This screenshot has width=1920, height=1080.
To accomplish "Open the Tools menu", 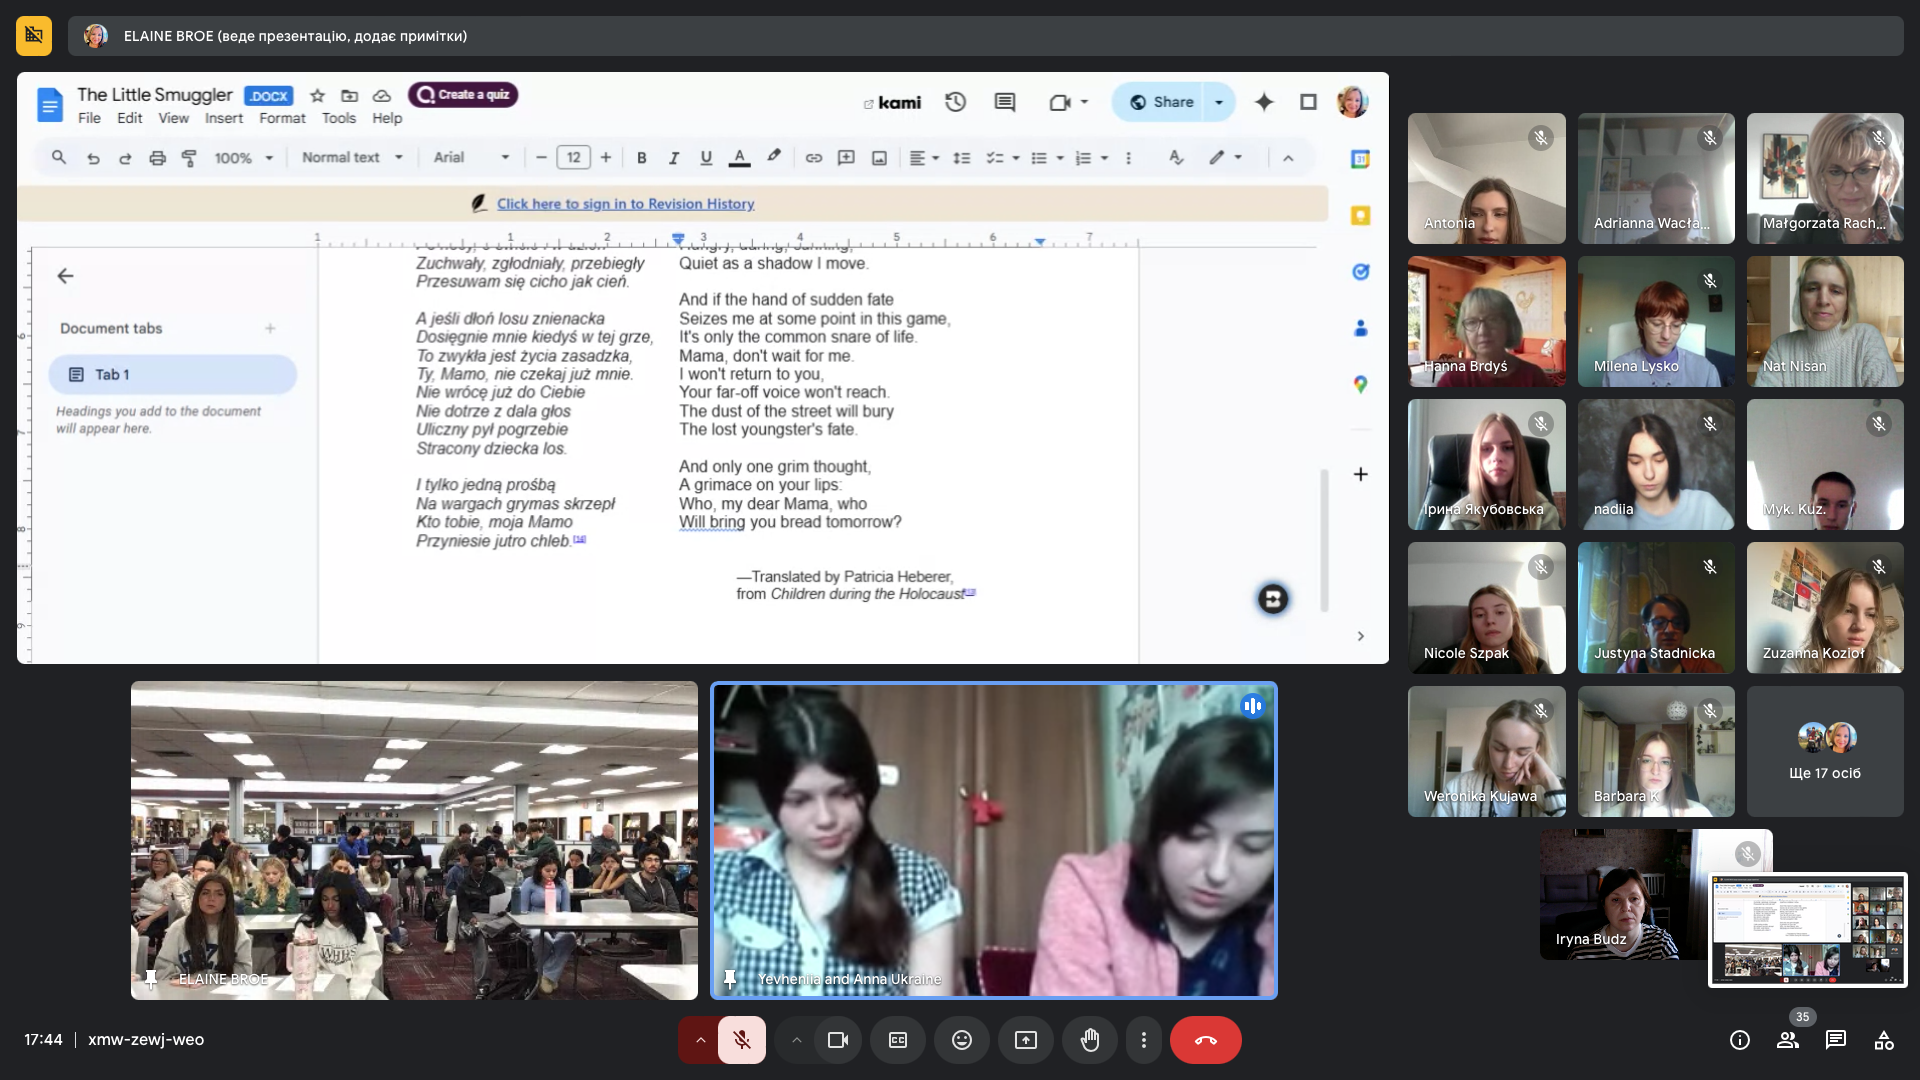I will click(339, 118).
